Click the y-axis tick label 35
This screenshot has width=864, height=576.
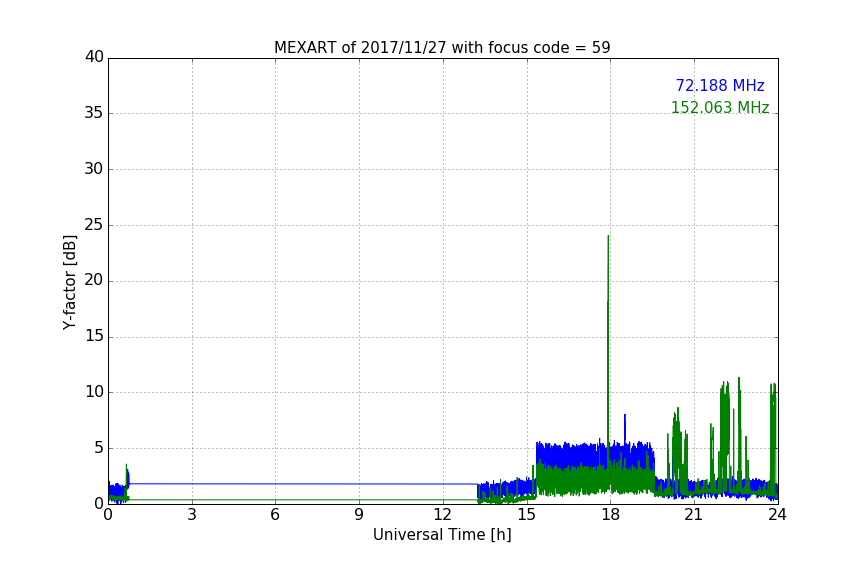(94, 113)
